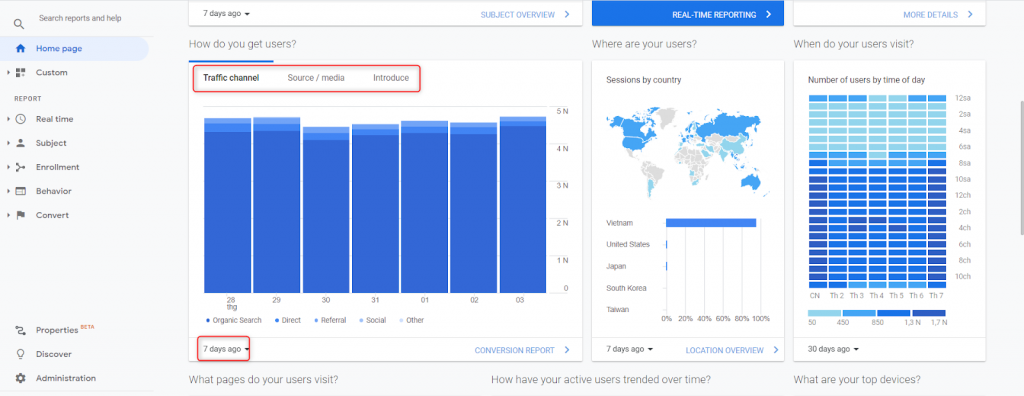
Task: Click the Custom dashboard grid icon
Action: coord(20,73)
